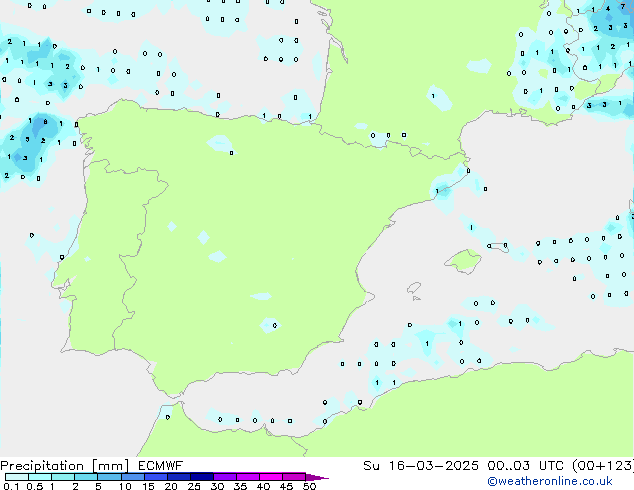This screenshot has height=490, width=634.
Task: Click the 'Su' weekday label
Action: pyautogui.click(x=371, y=466)
